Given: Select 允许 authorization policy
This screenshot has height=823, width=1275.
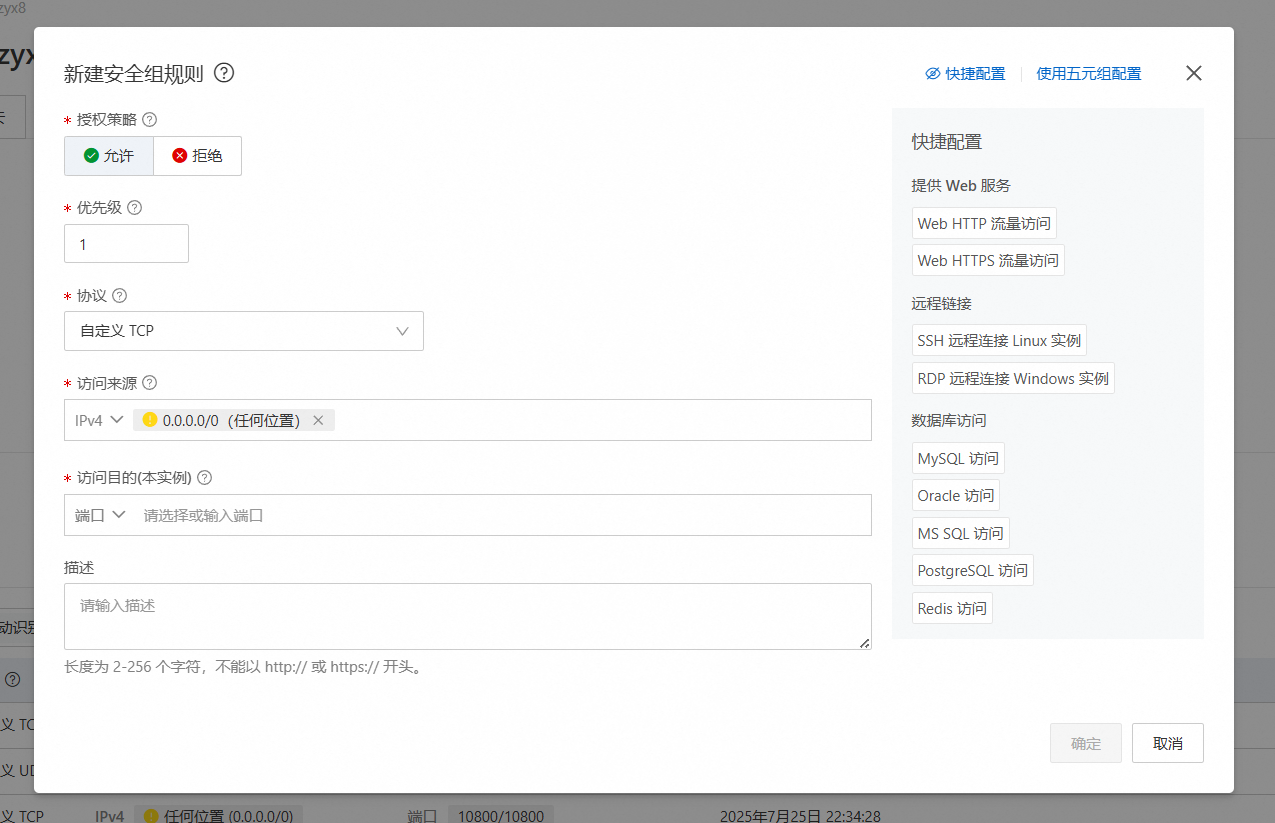Looking at the screenshot, I should [109, 156].
